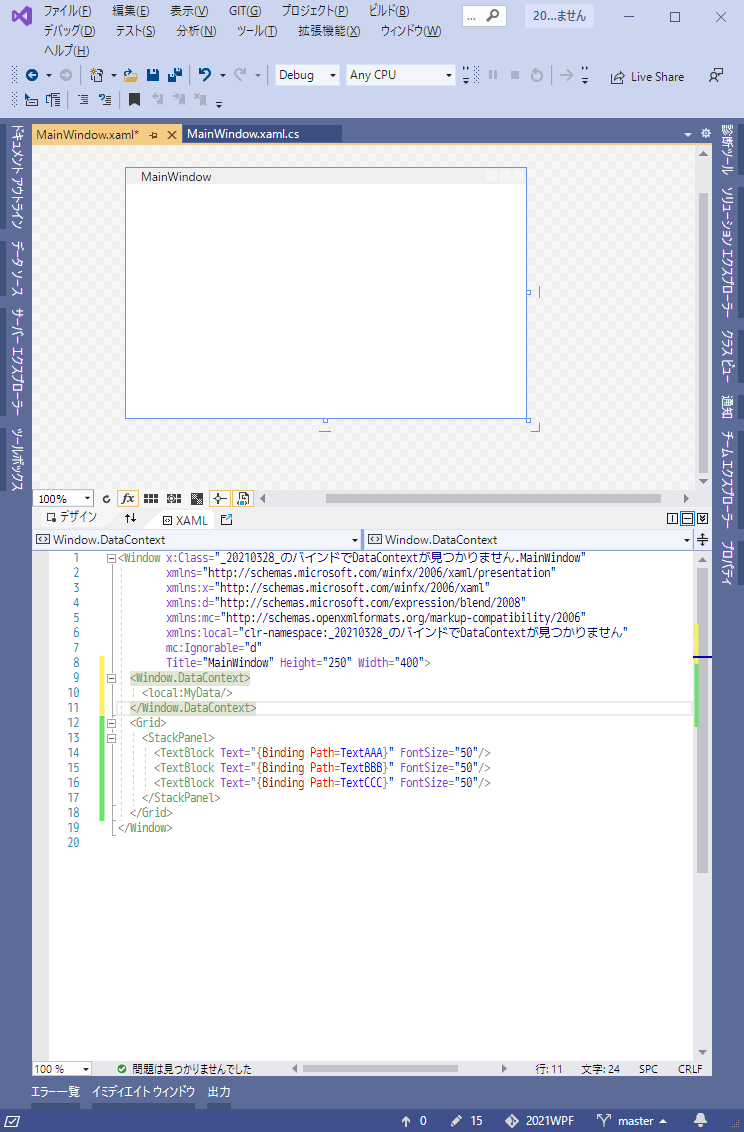This screenshot has height=1132, width=744.
Task: Select the horizontal split layout button
Action: point(688,518)
